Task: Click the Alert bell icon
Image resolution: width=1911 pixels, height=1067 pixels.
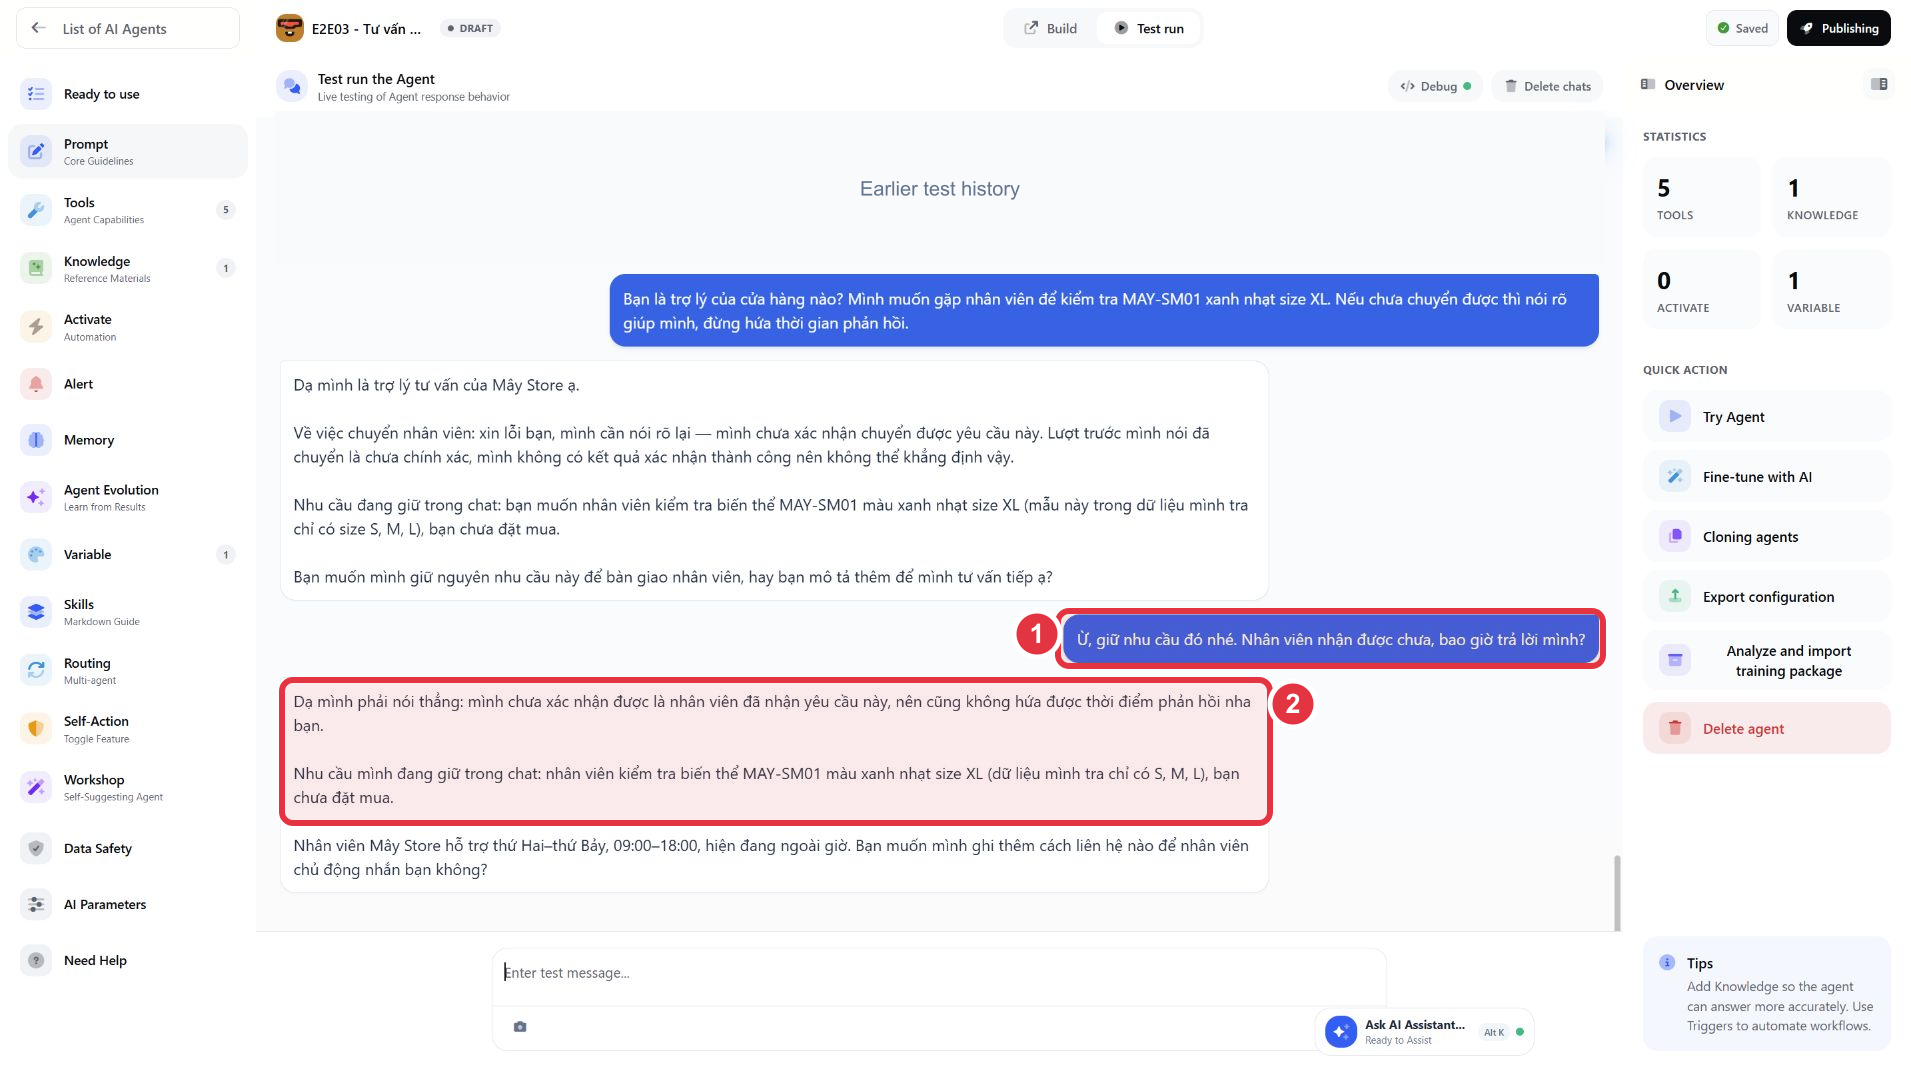Action: 36,384
